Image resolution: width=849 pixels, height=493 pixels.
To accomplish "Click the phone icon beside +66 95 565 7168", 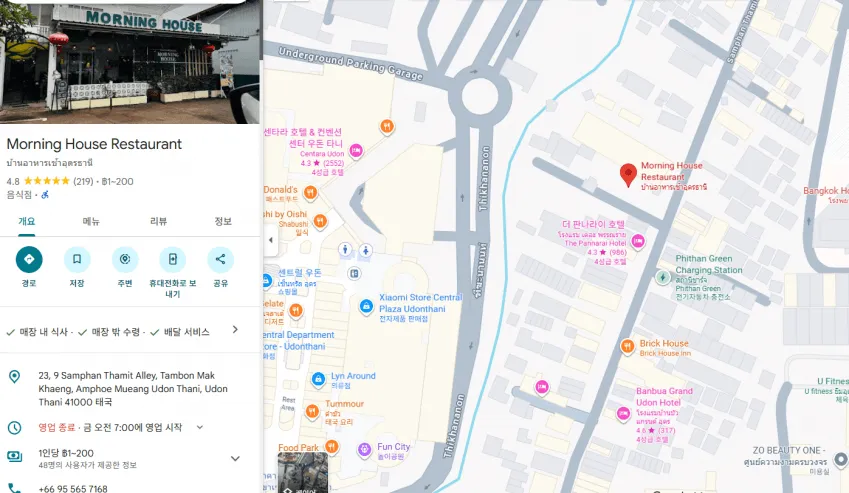I will click(x=15, y=489).
